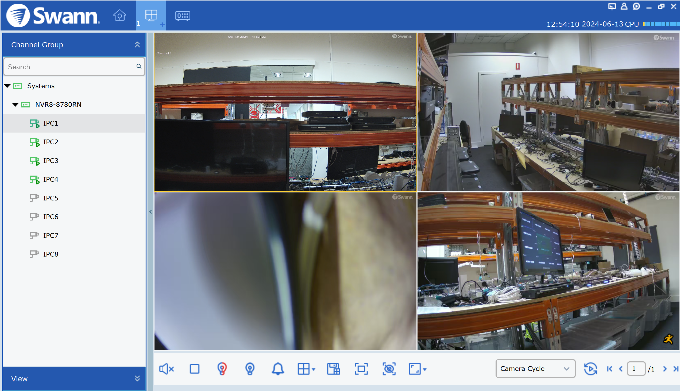Go to next page arrow
Image resolution: width=680 pixels, height=391 pixels.
pos(665,369)
